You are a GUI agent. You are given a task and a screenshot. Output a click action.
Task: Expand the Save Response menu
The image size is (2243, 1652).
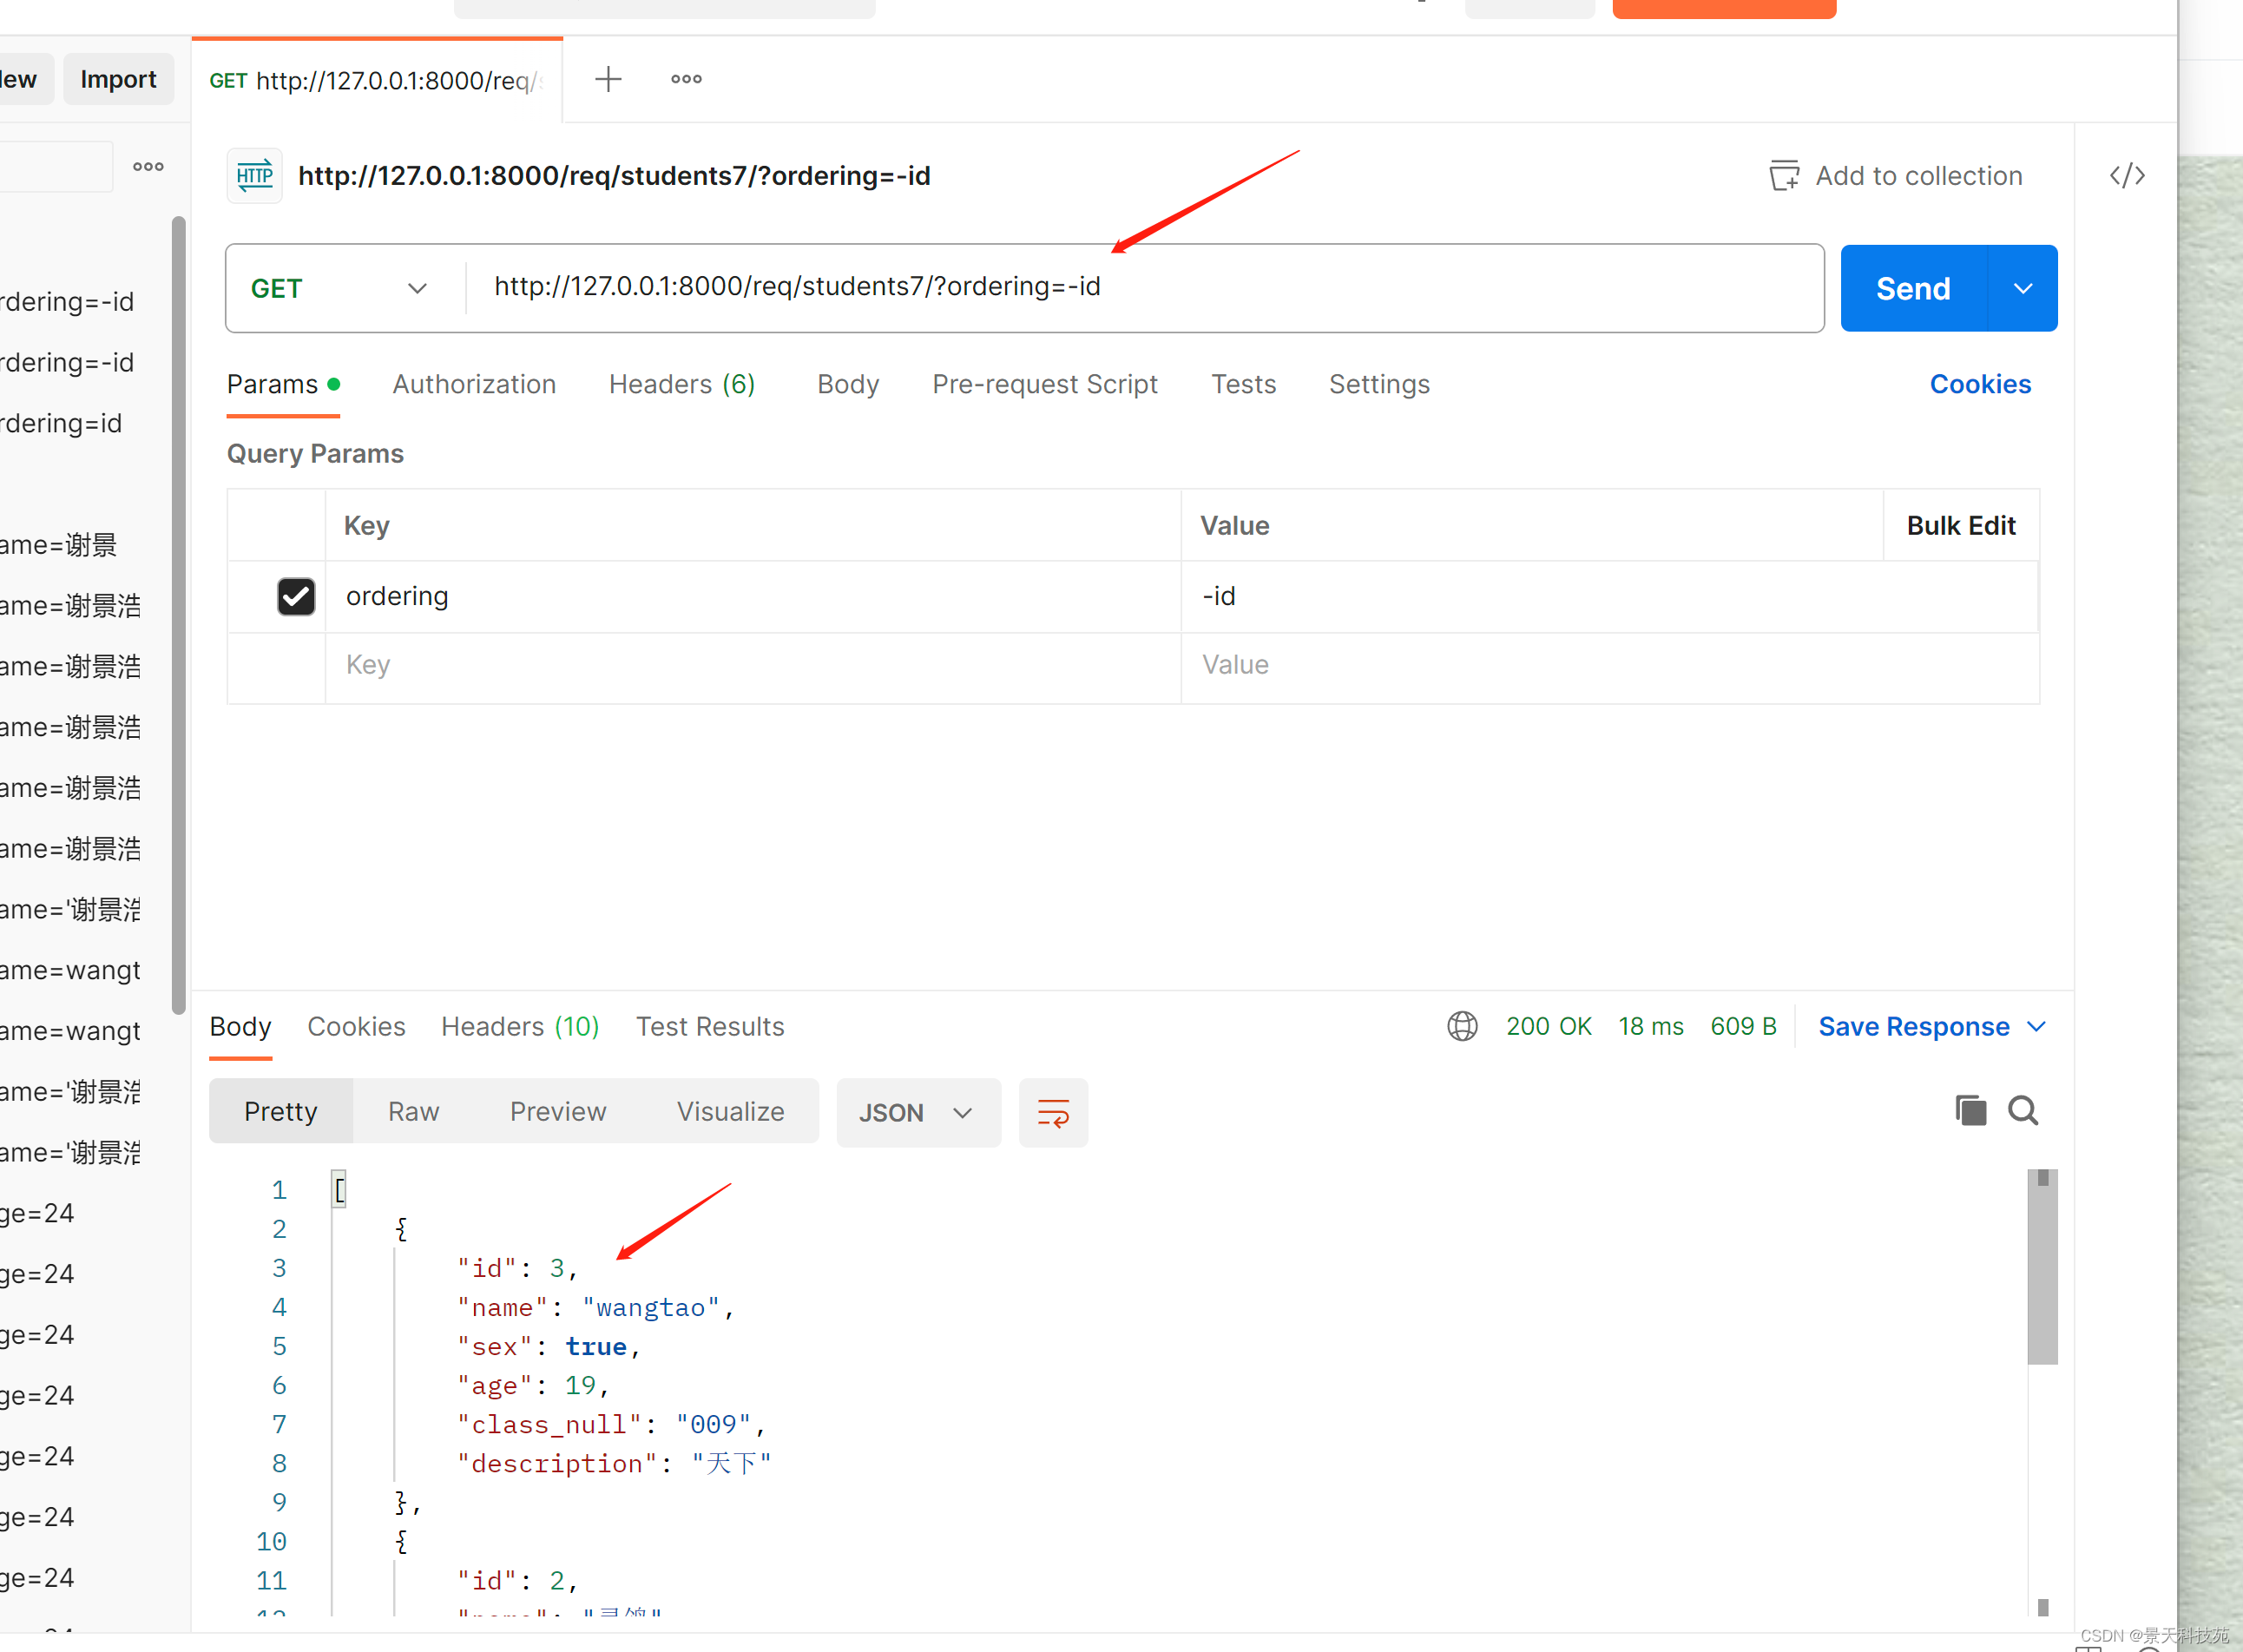(x=2037, y=1027)
